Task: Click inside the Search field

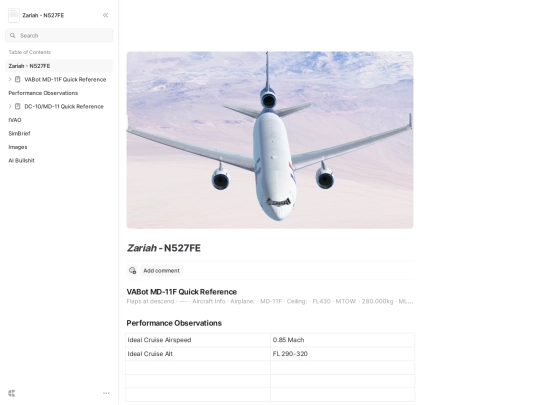Action: point(59,35)
